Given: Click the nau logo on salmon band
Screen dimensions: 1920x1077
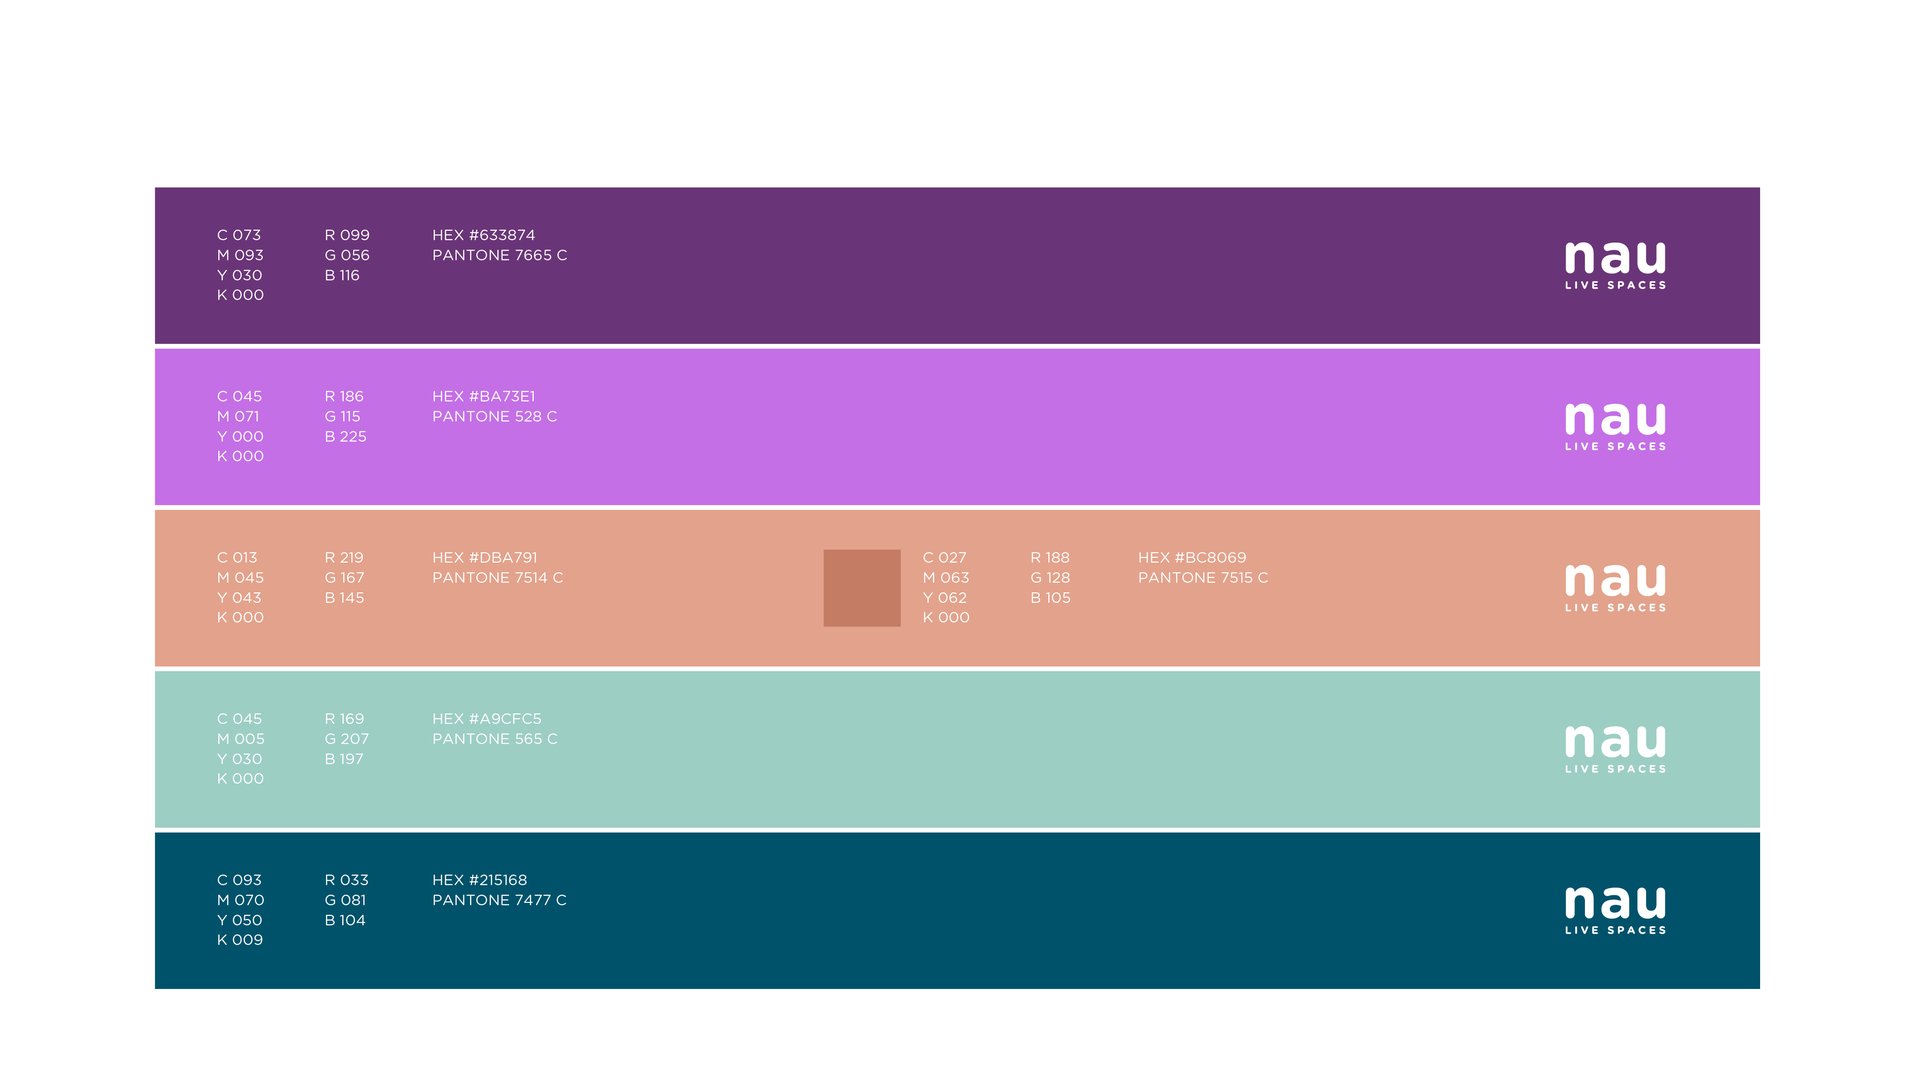Looking at the screenshot, I should [x=1615, y=588].
